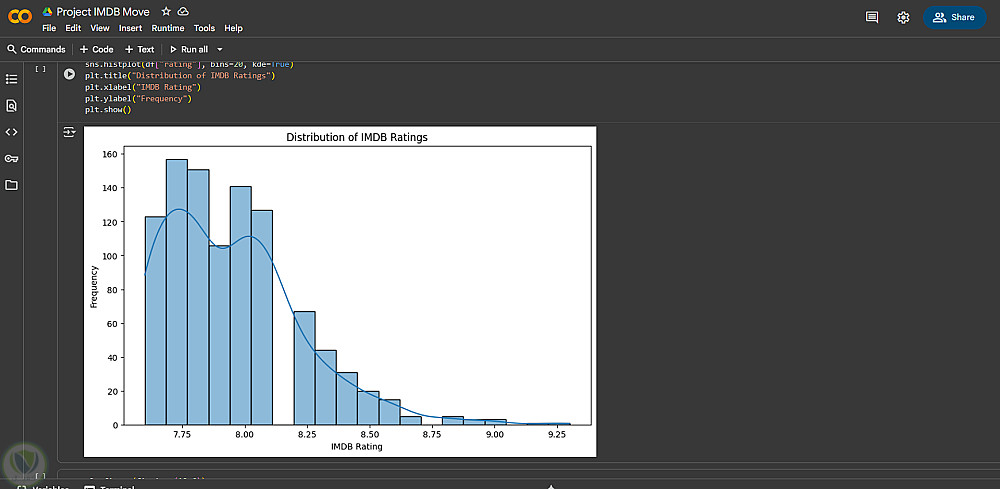
Task: Open the code snippets sidebar icon
Action: [x=11, y=132]
